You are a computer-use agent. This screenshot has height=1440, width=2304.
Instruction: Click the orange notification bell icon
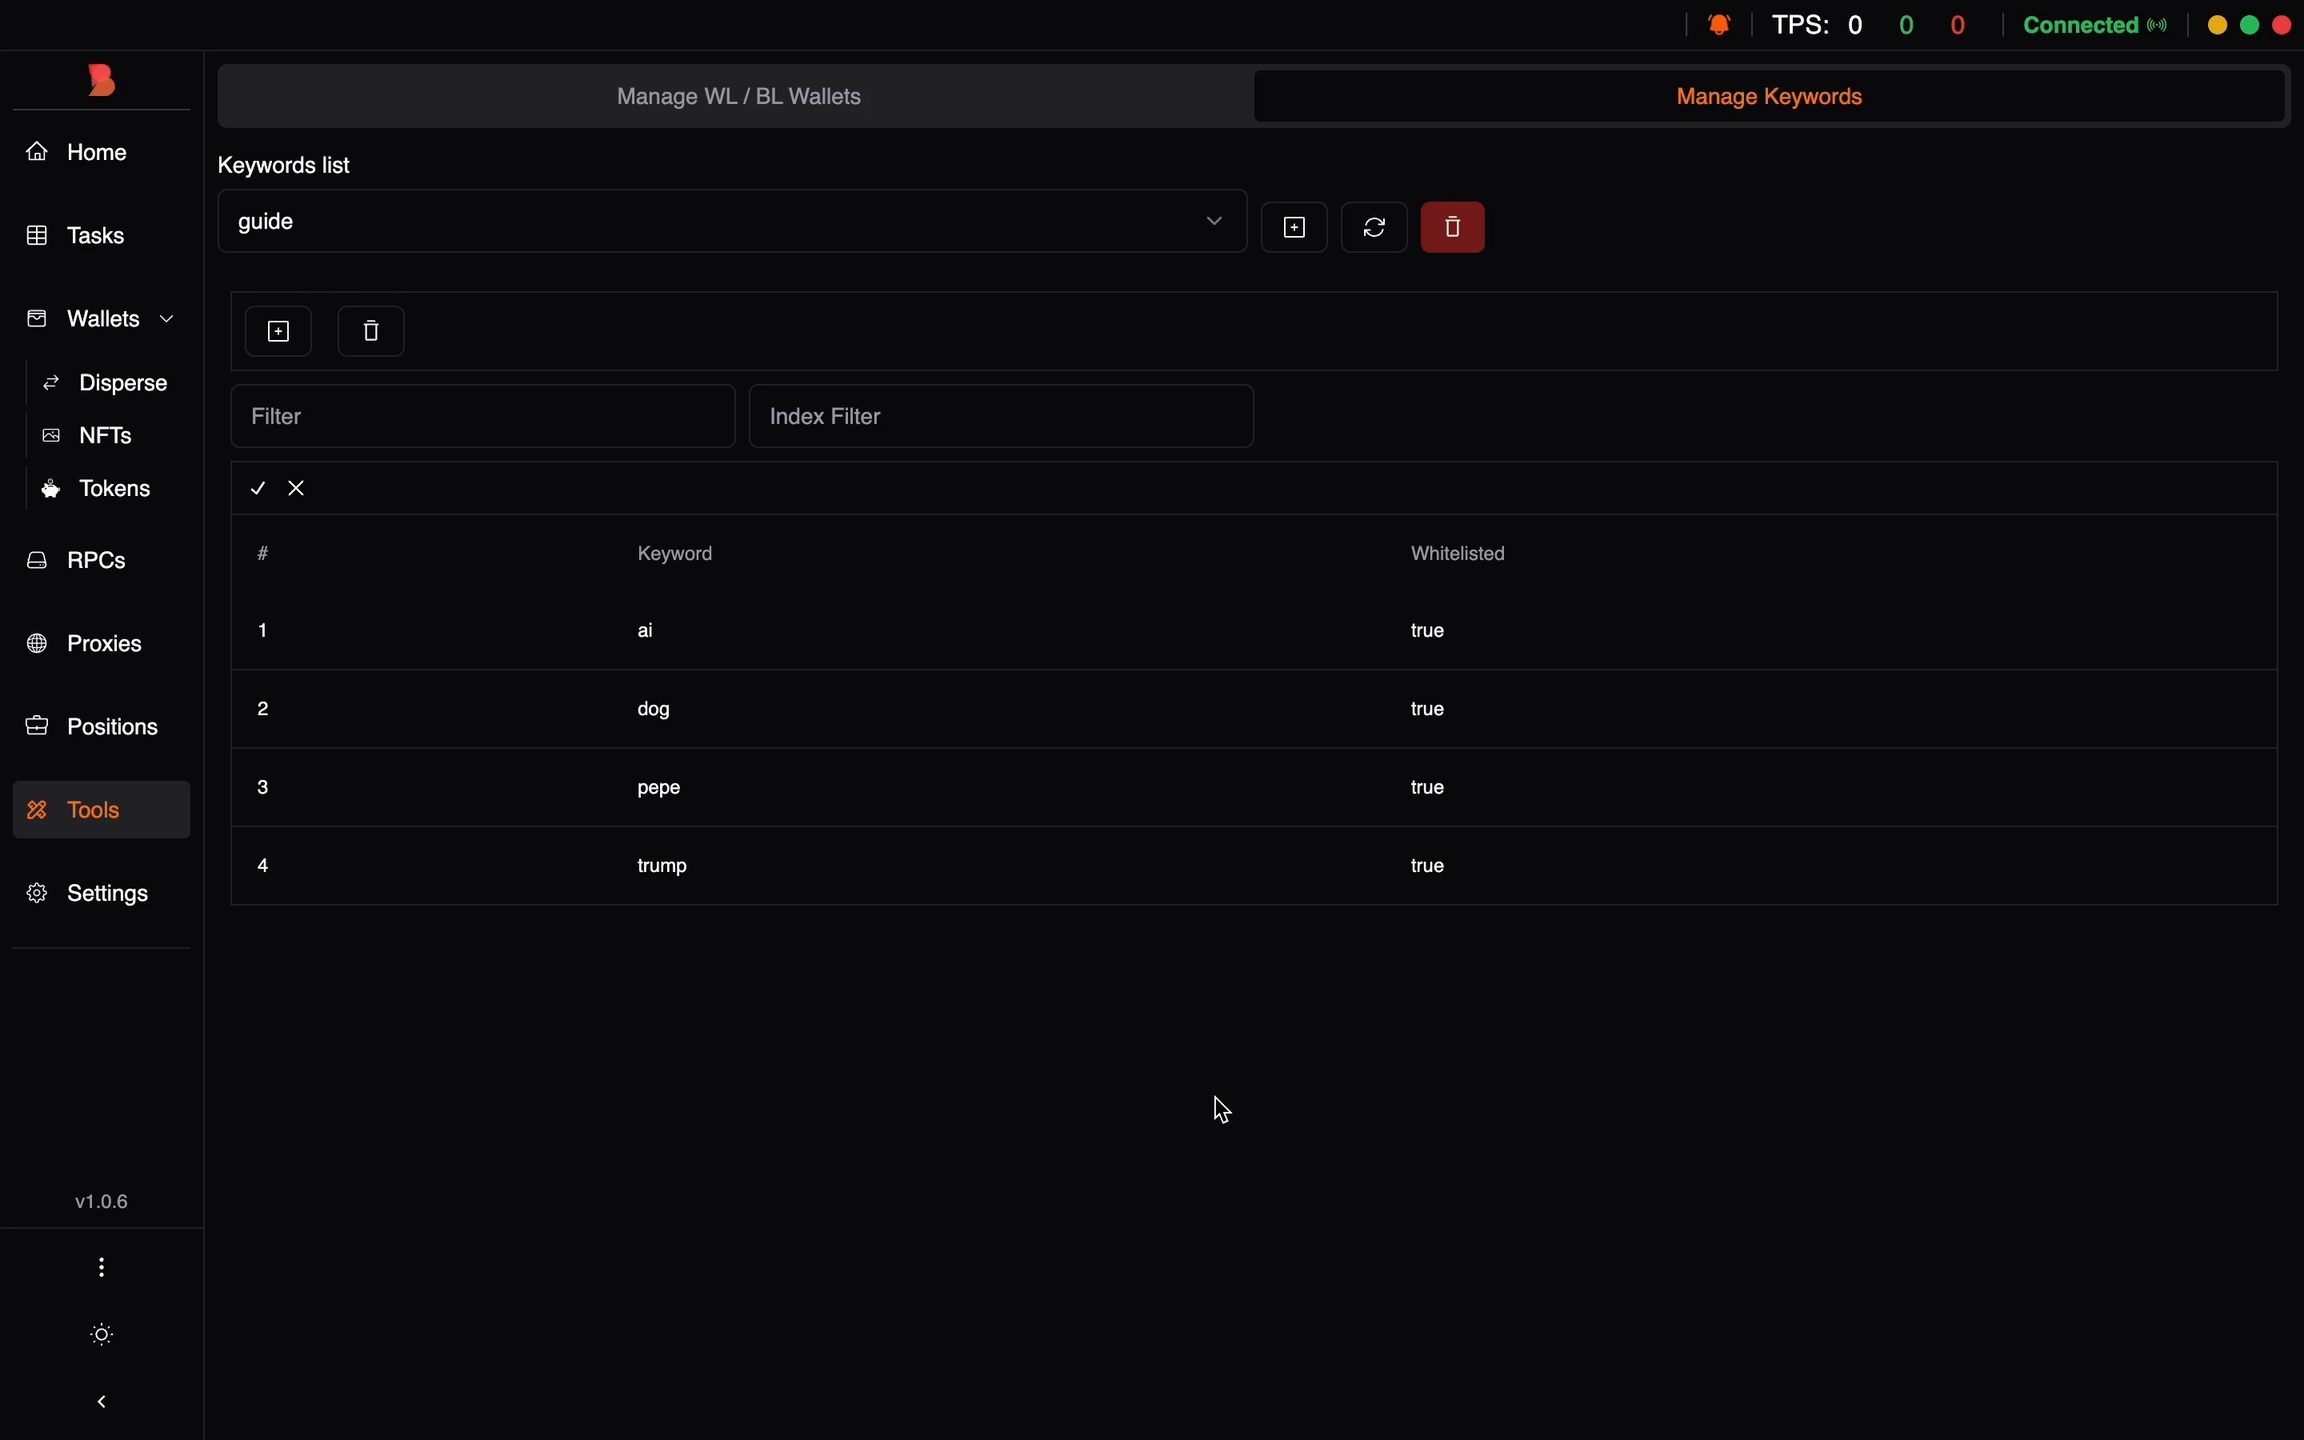1719,25
